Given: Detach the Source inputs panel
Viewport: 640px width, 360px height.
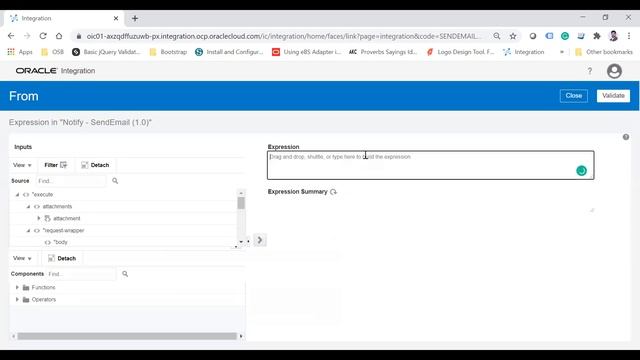Looking at the screenshot, I should (x=95, y=165).
